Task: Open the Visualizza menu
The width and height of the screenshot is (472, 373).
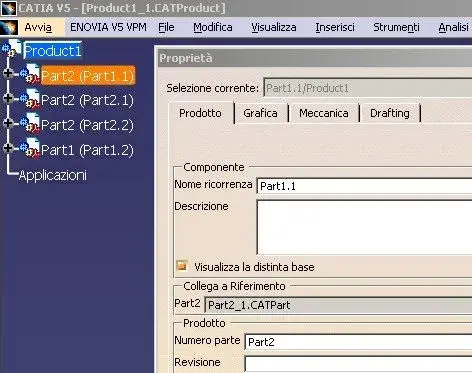Action: [274, 27]
